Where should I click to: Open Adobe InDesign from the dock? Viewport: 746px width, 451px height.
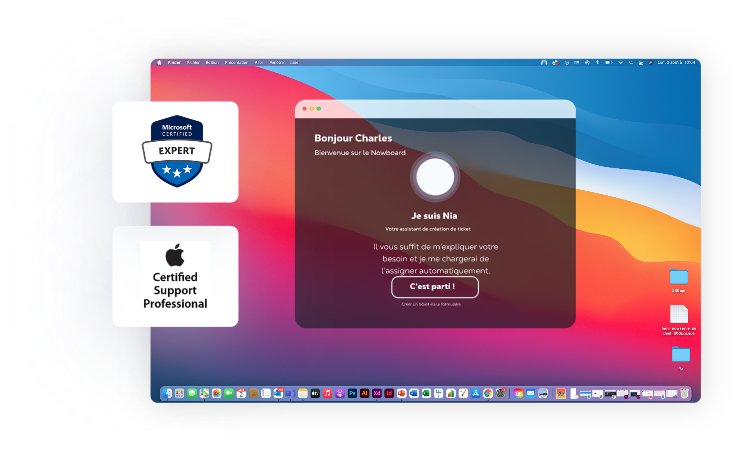pyautogui.click(x=389, y=393)
